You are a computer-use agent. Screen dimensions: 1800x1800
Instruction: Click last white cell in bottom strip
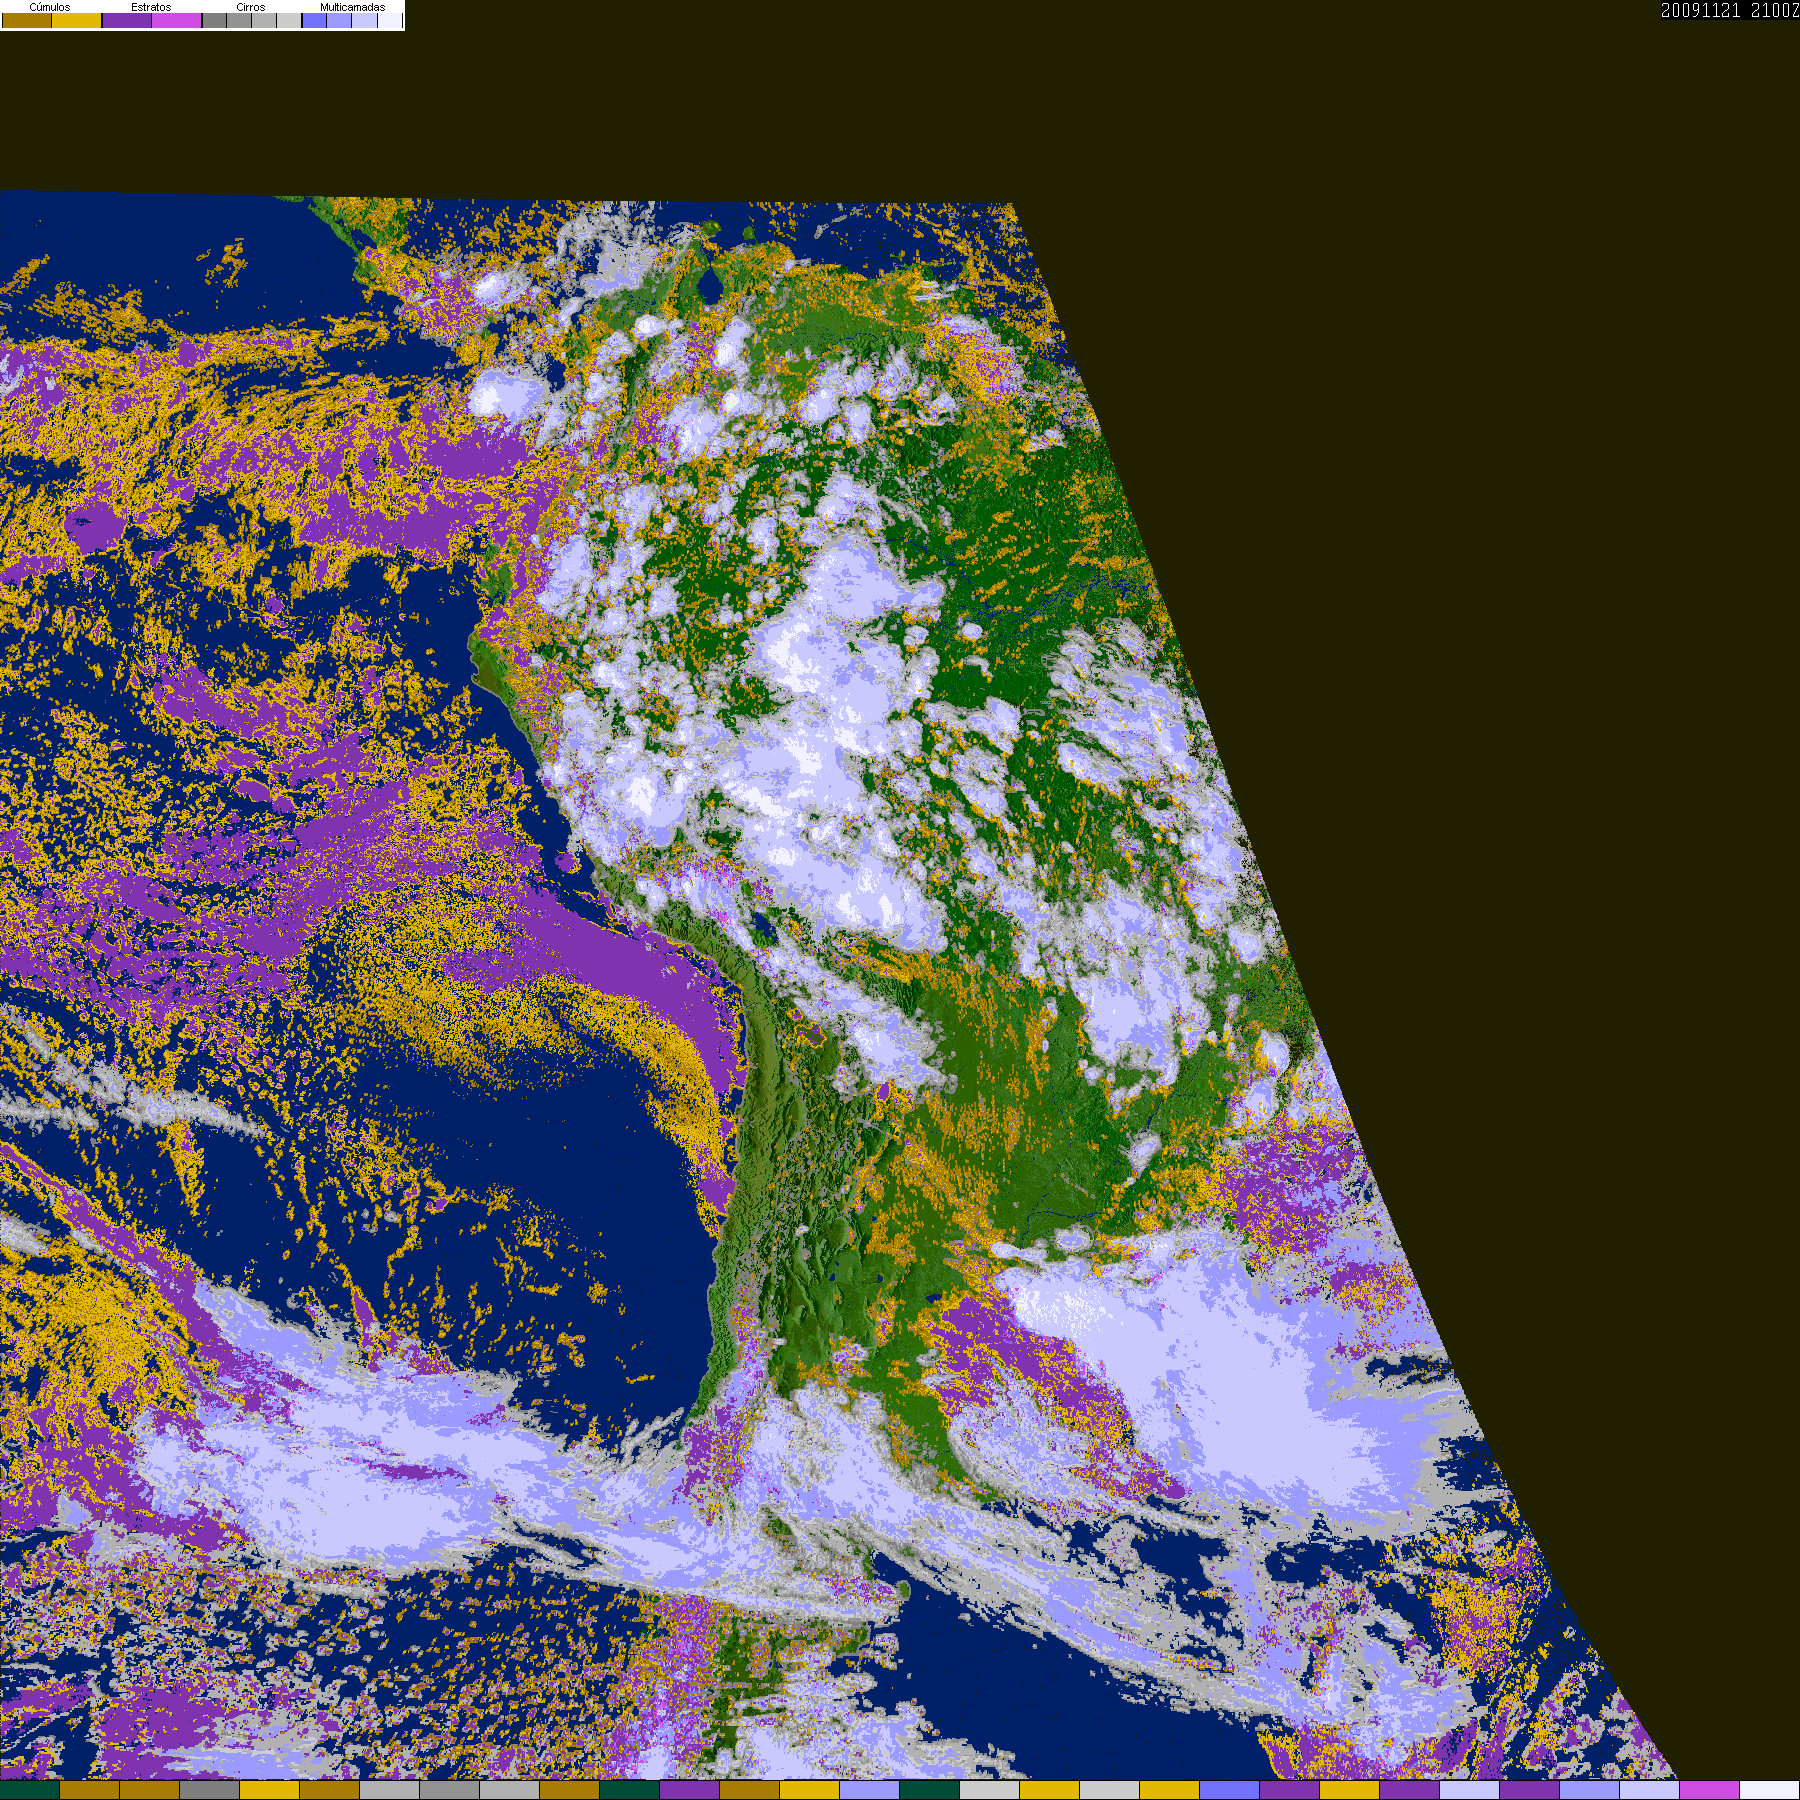pyautogui.click(x=1770, y=1791)
